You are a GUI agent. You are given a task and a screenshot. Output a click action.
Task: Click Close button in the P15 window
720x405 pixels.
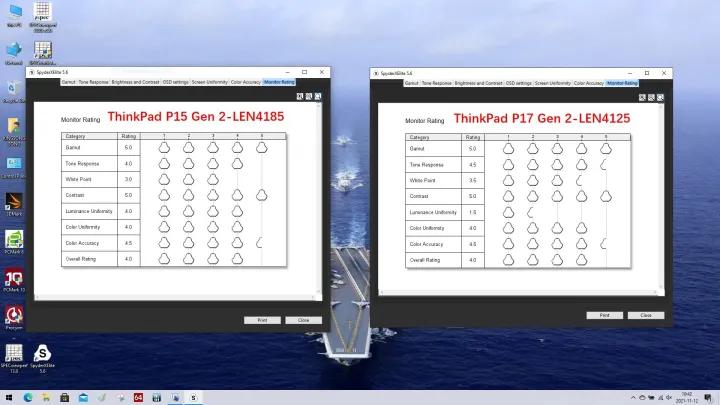click(x=304, y=320)
